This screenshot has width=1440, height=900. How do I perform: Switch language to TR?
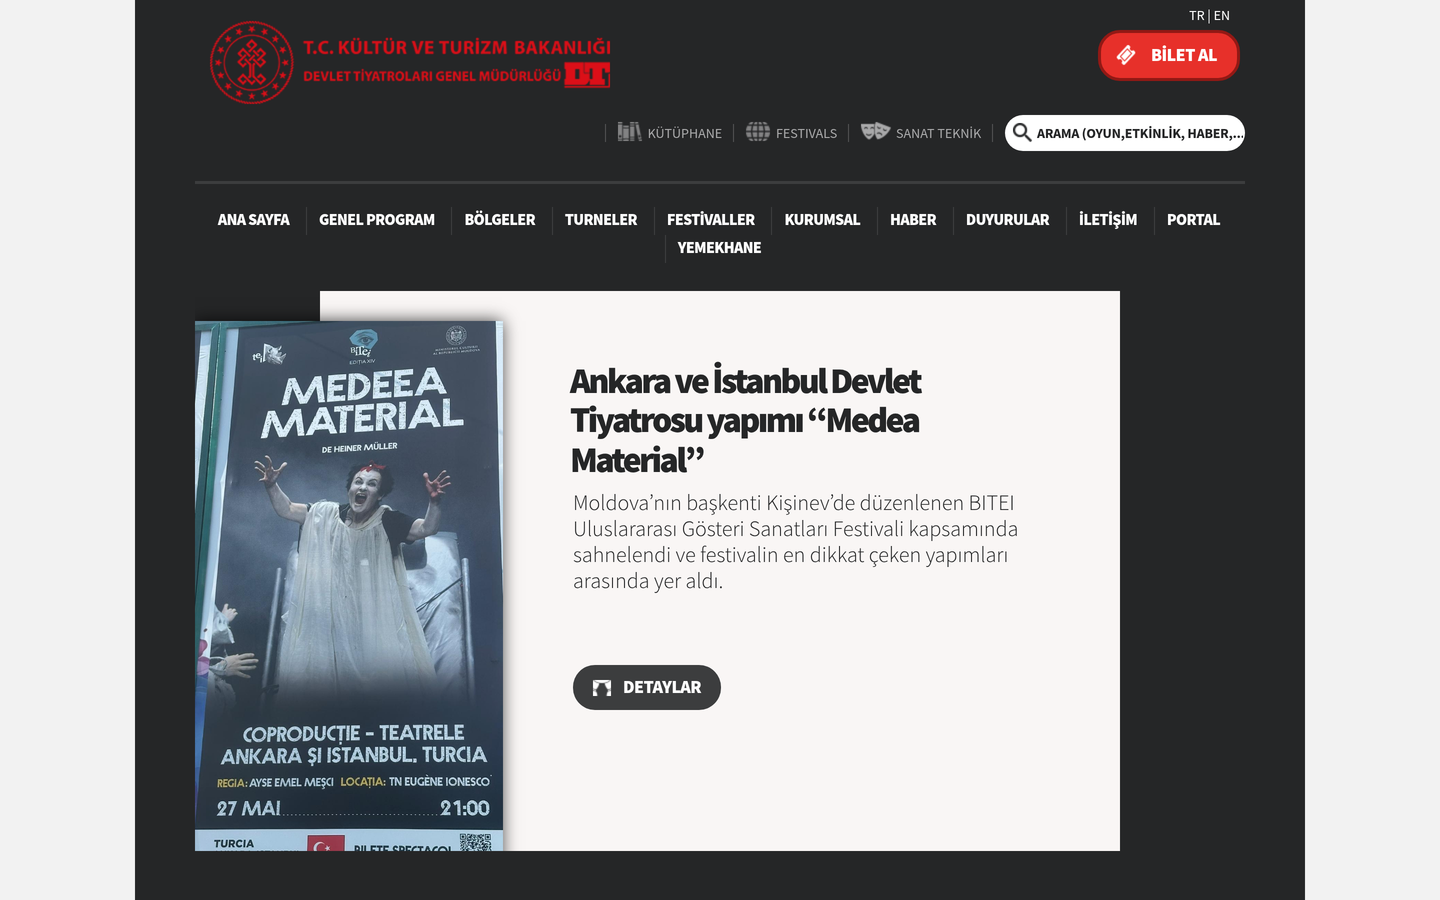1196,16
